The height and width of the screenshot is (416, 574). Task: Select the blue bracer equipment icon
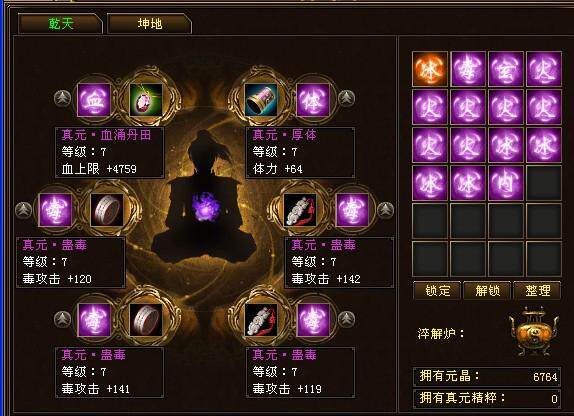261,100
